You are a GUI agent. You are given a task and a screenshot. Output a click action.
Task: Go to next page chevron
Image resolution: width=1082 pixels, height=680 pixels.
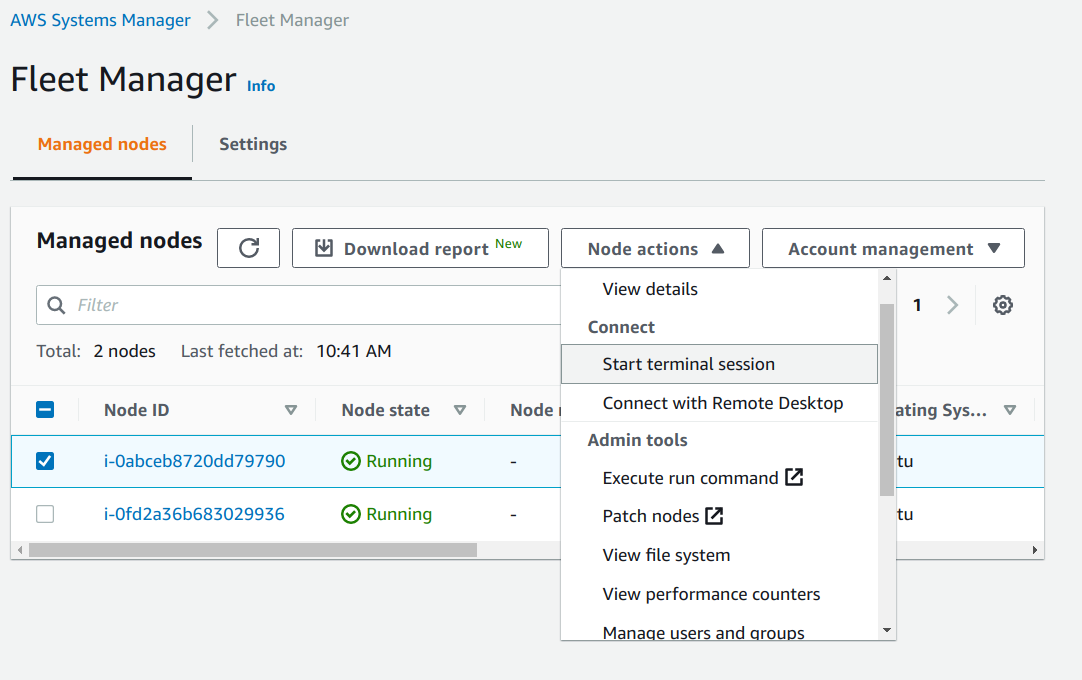pos(952,304)
